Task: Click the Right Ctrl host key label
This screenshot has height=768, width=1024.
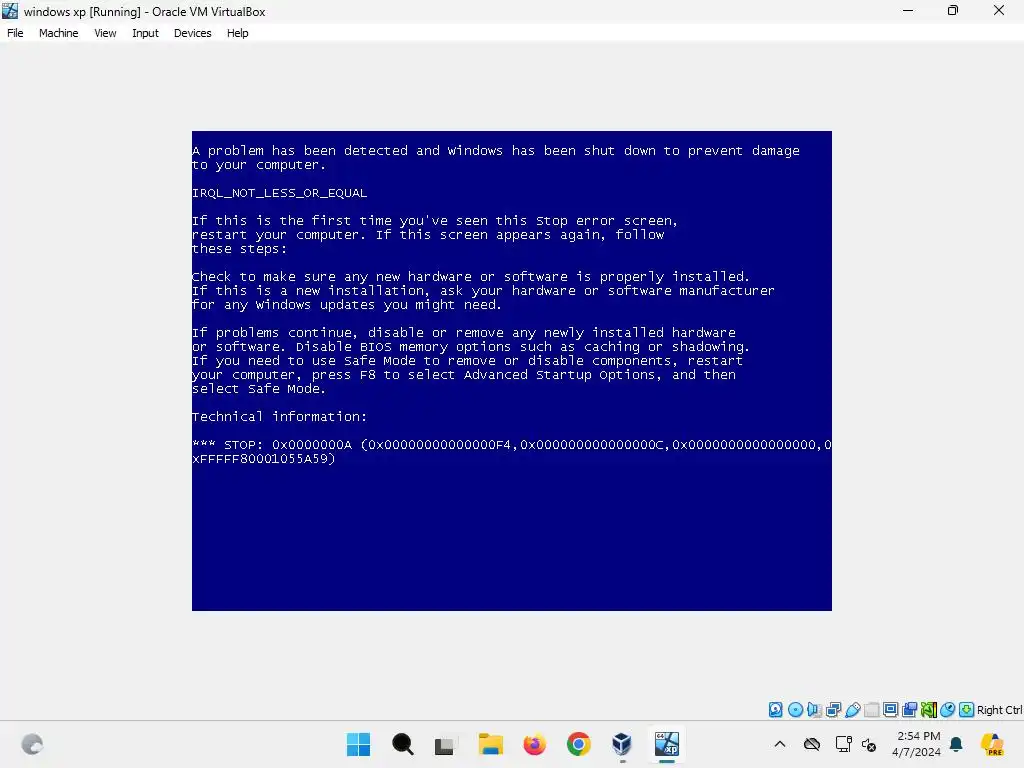Action: point(999,710)
